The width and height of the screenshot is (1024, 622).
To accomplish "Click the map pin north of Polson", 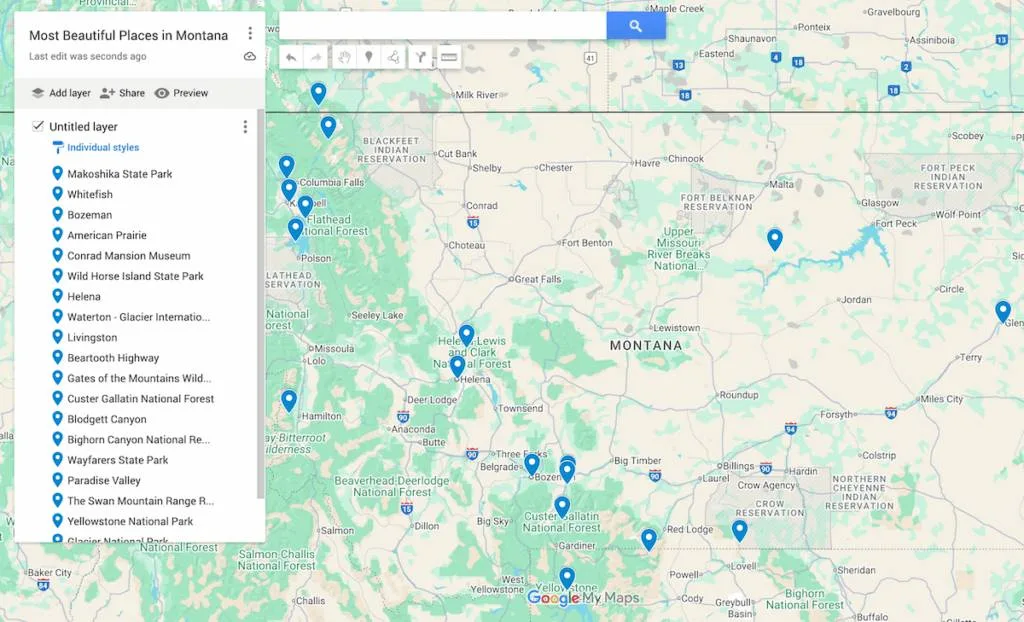I will 295,229.
